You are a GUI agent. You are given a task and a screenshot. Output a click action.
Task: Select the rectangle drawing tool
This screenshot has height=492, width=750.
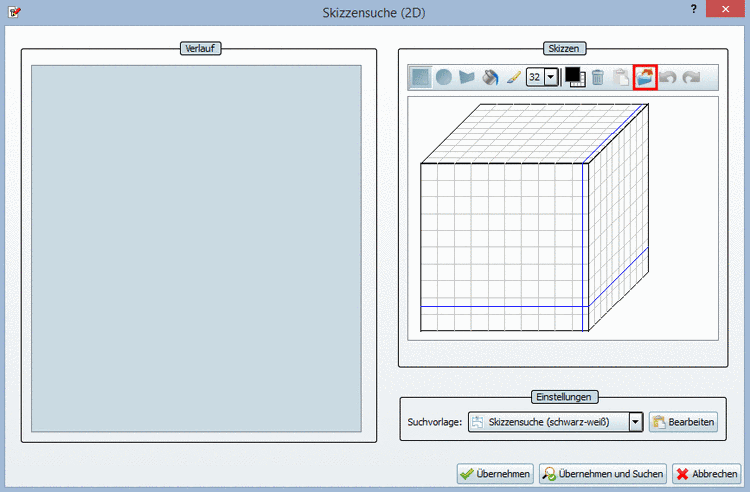420,77
